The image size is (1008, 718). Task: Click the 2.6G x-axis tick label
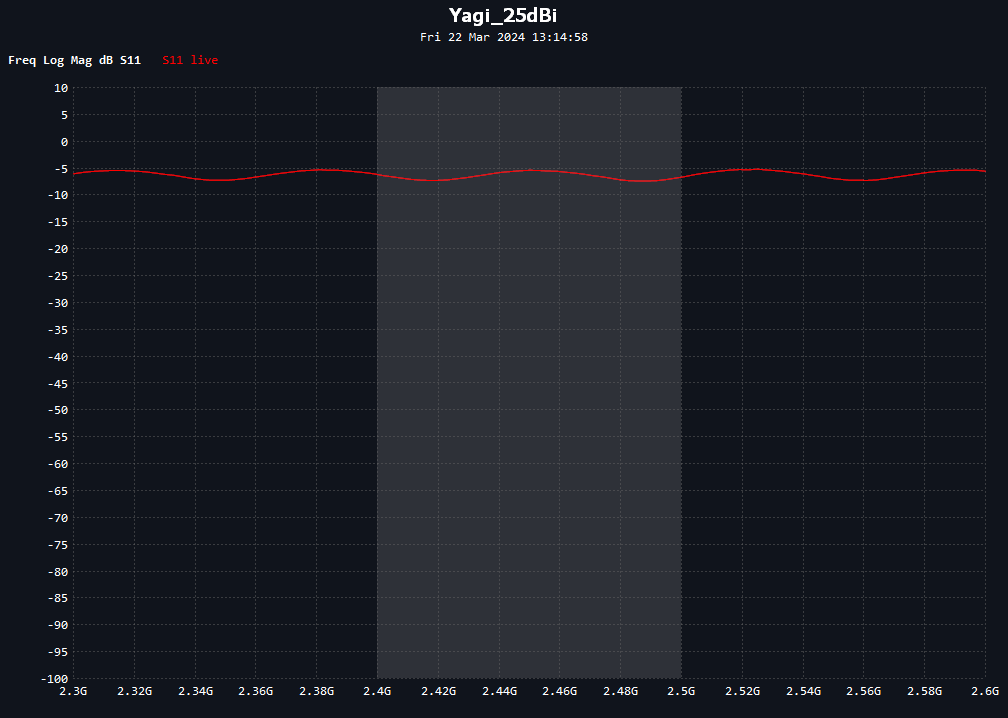pyautogui.click(x=986, y=691)
